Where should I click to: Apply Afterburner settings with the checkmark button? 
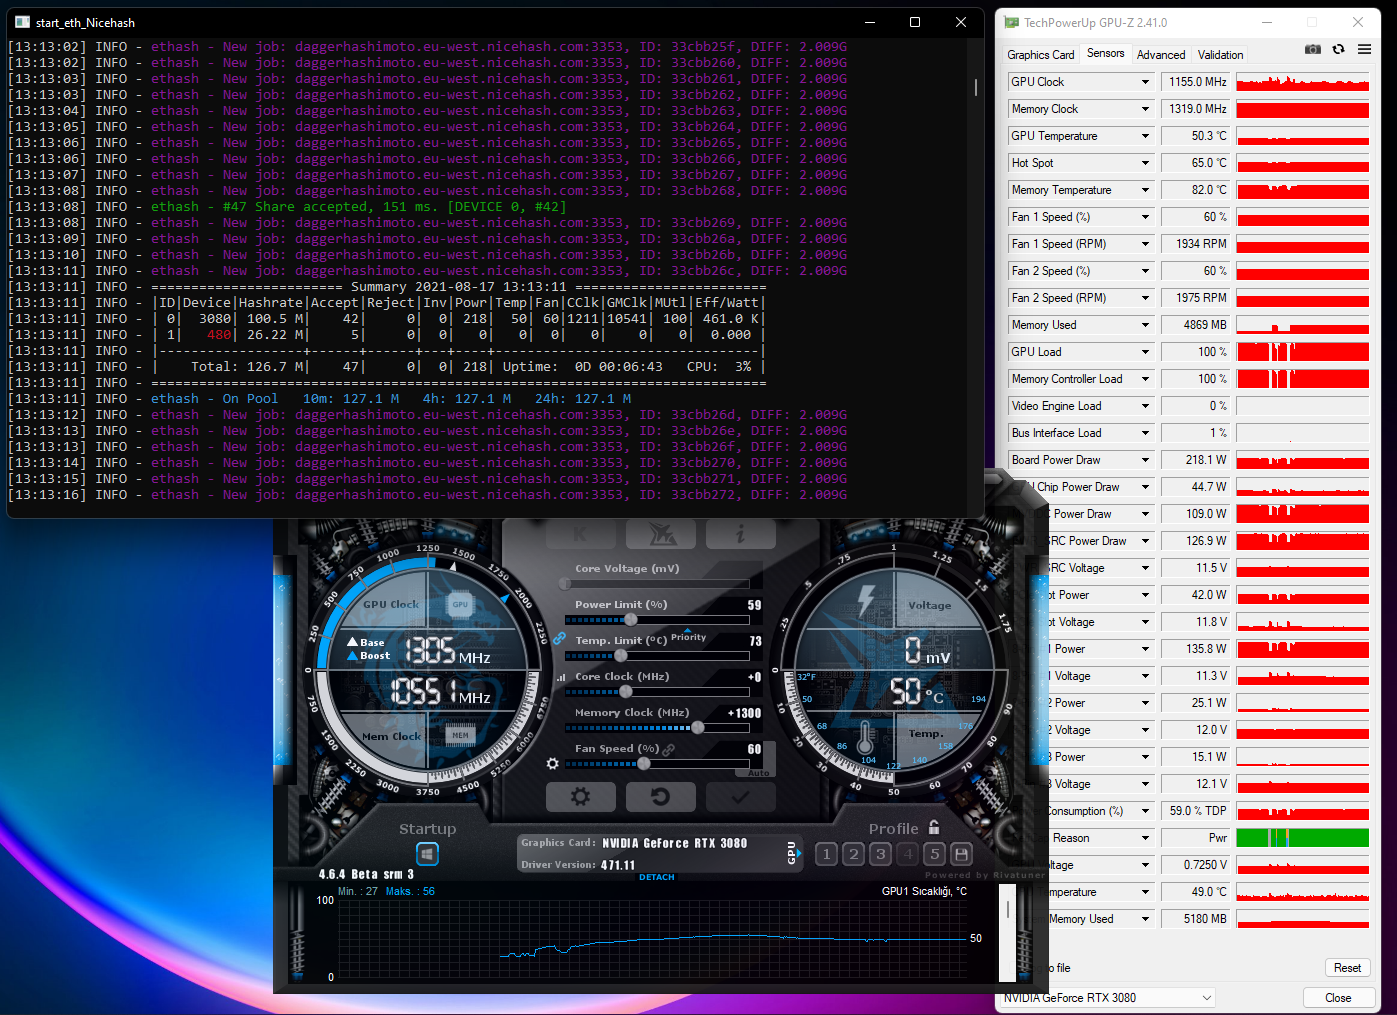point(741,797)
